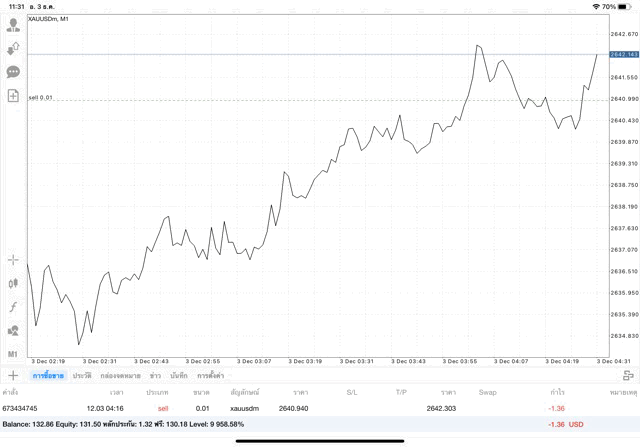Open the chat messages bubble icon
The width and height of the screenshot is (640, 447).
point(13,72)
